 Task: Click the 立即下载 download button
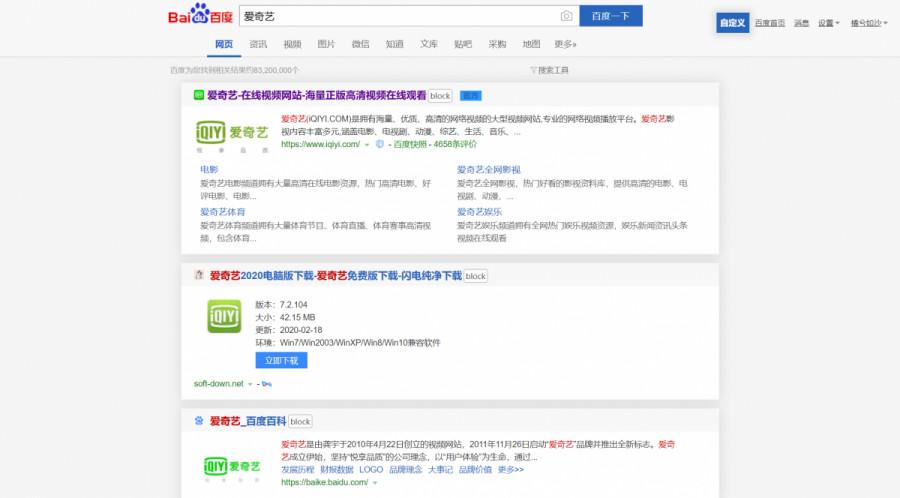coord(281,360)
